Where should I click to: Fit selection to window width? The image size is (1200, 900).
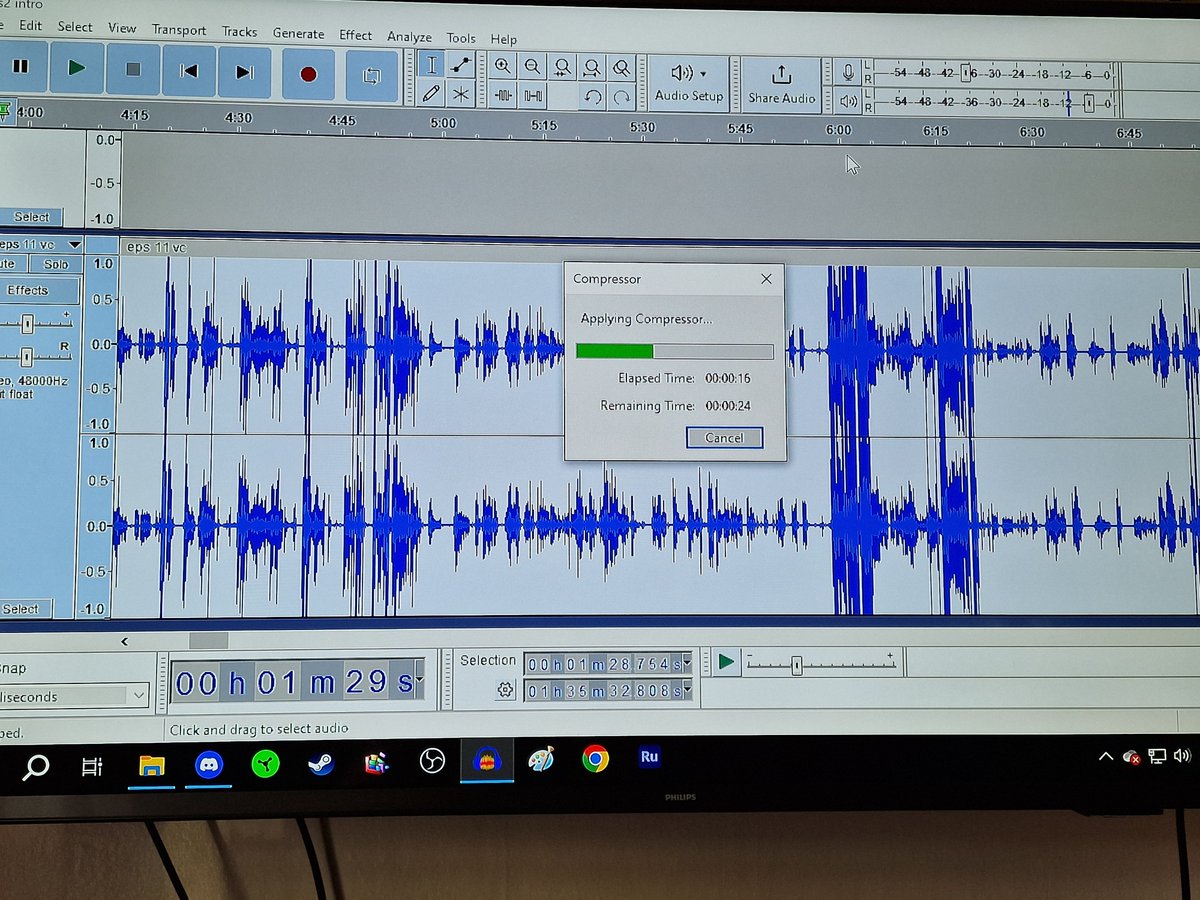[563, 67]
